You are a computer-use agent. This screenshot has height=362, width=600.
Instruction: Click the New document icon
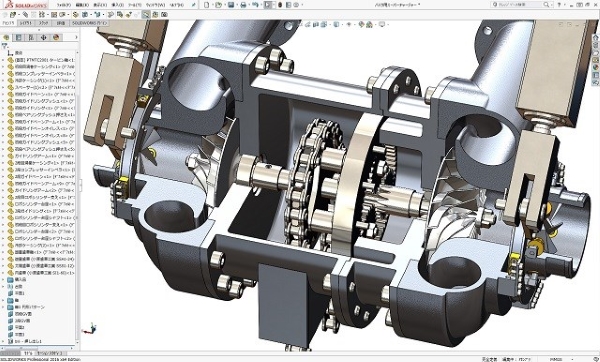[x=207, y=5]
